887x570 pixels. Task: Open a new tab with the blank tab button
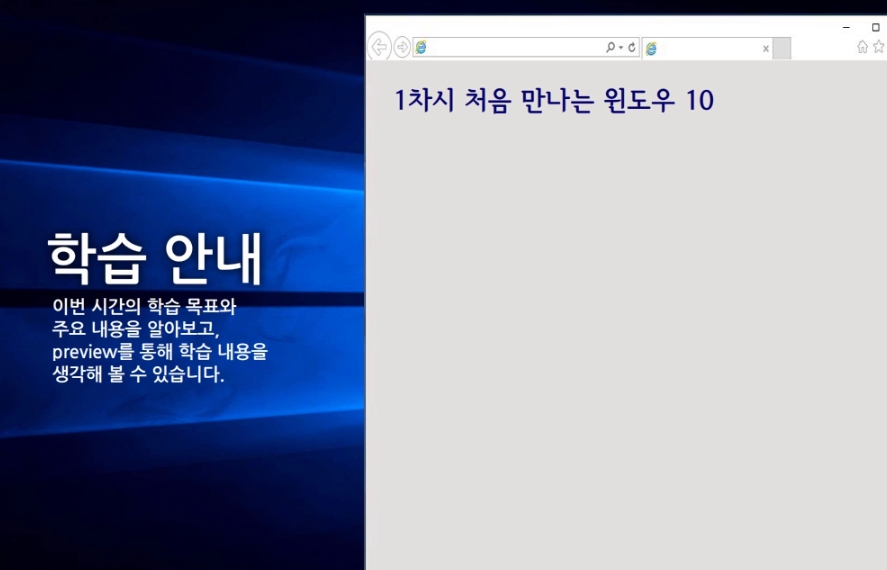point(782,49)
